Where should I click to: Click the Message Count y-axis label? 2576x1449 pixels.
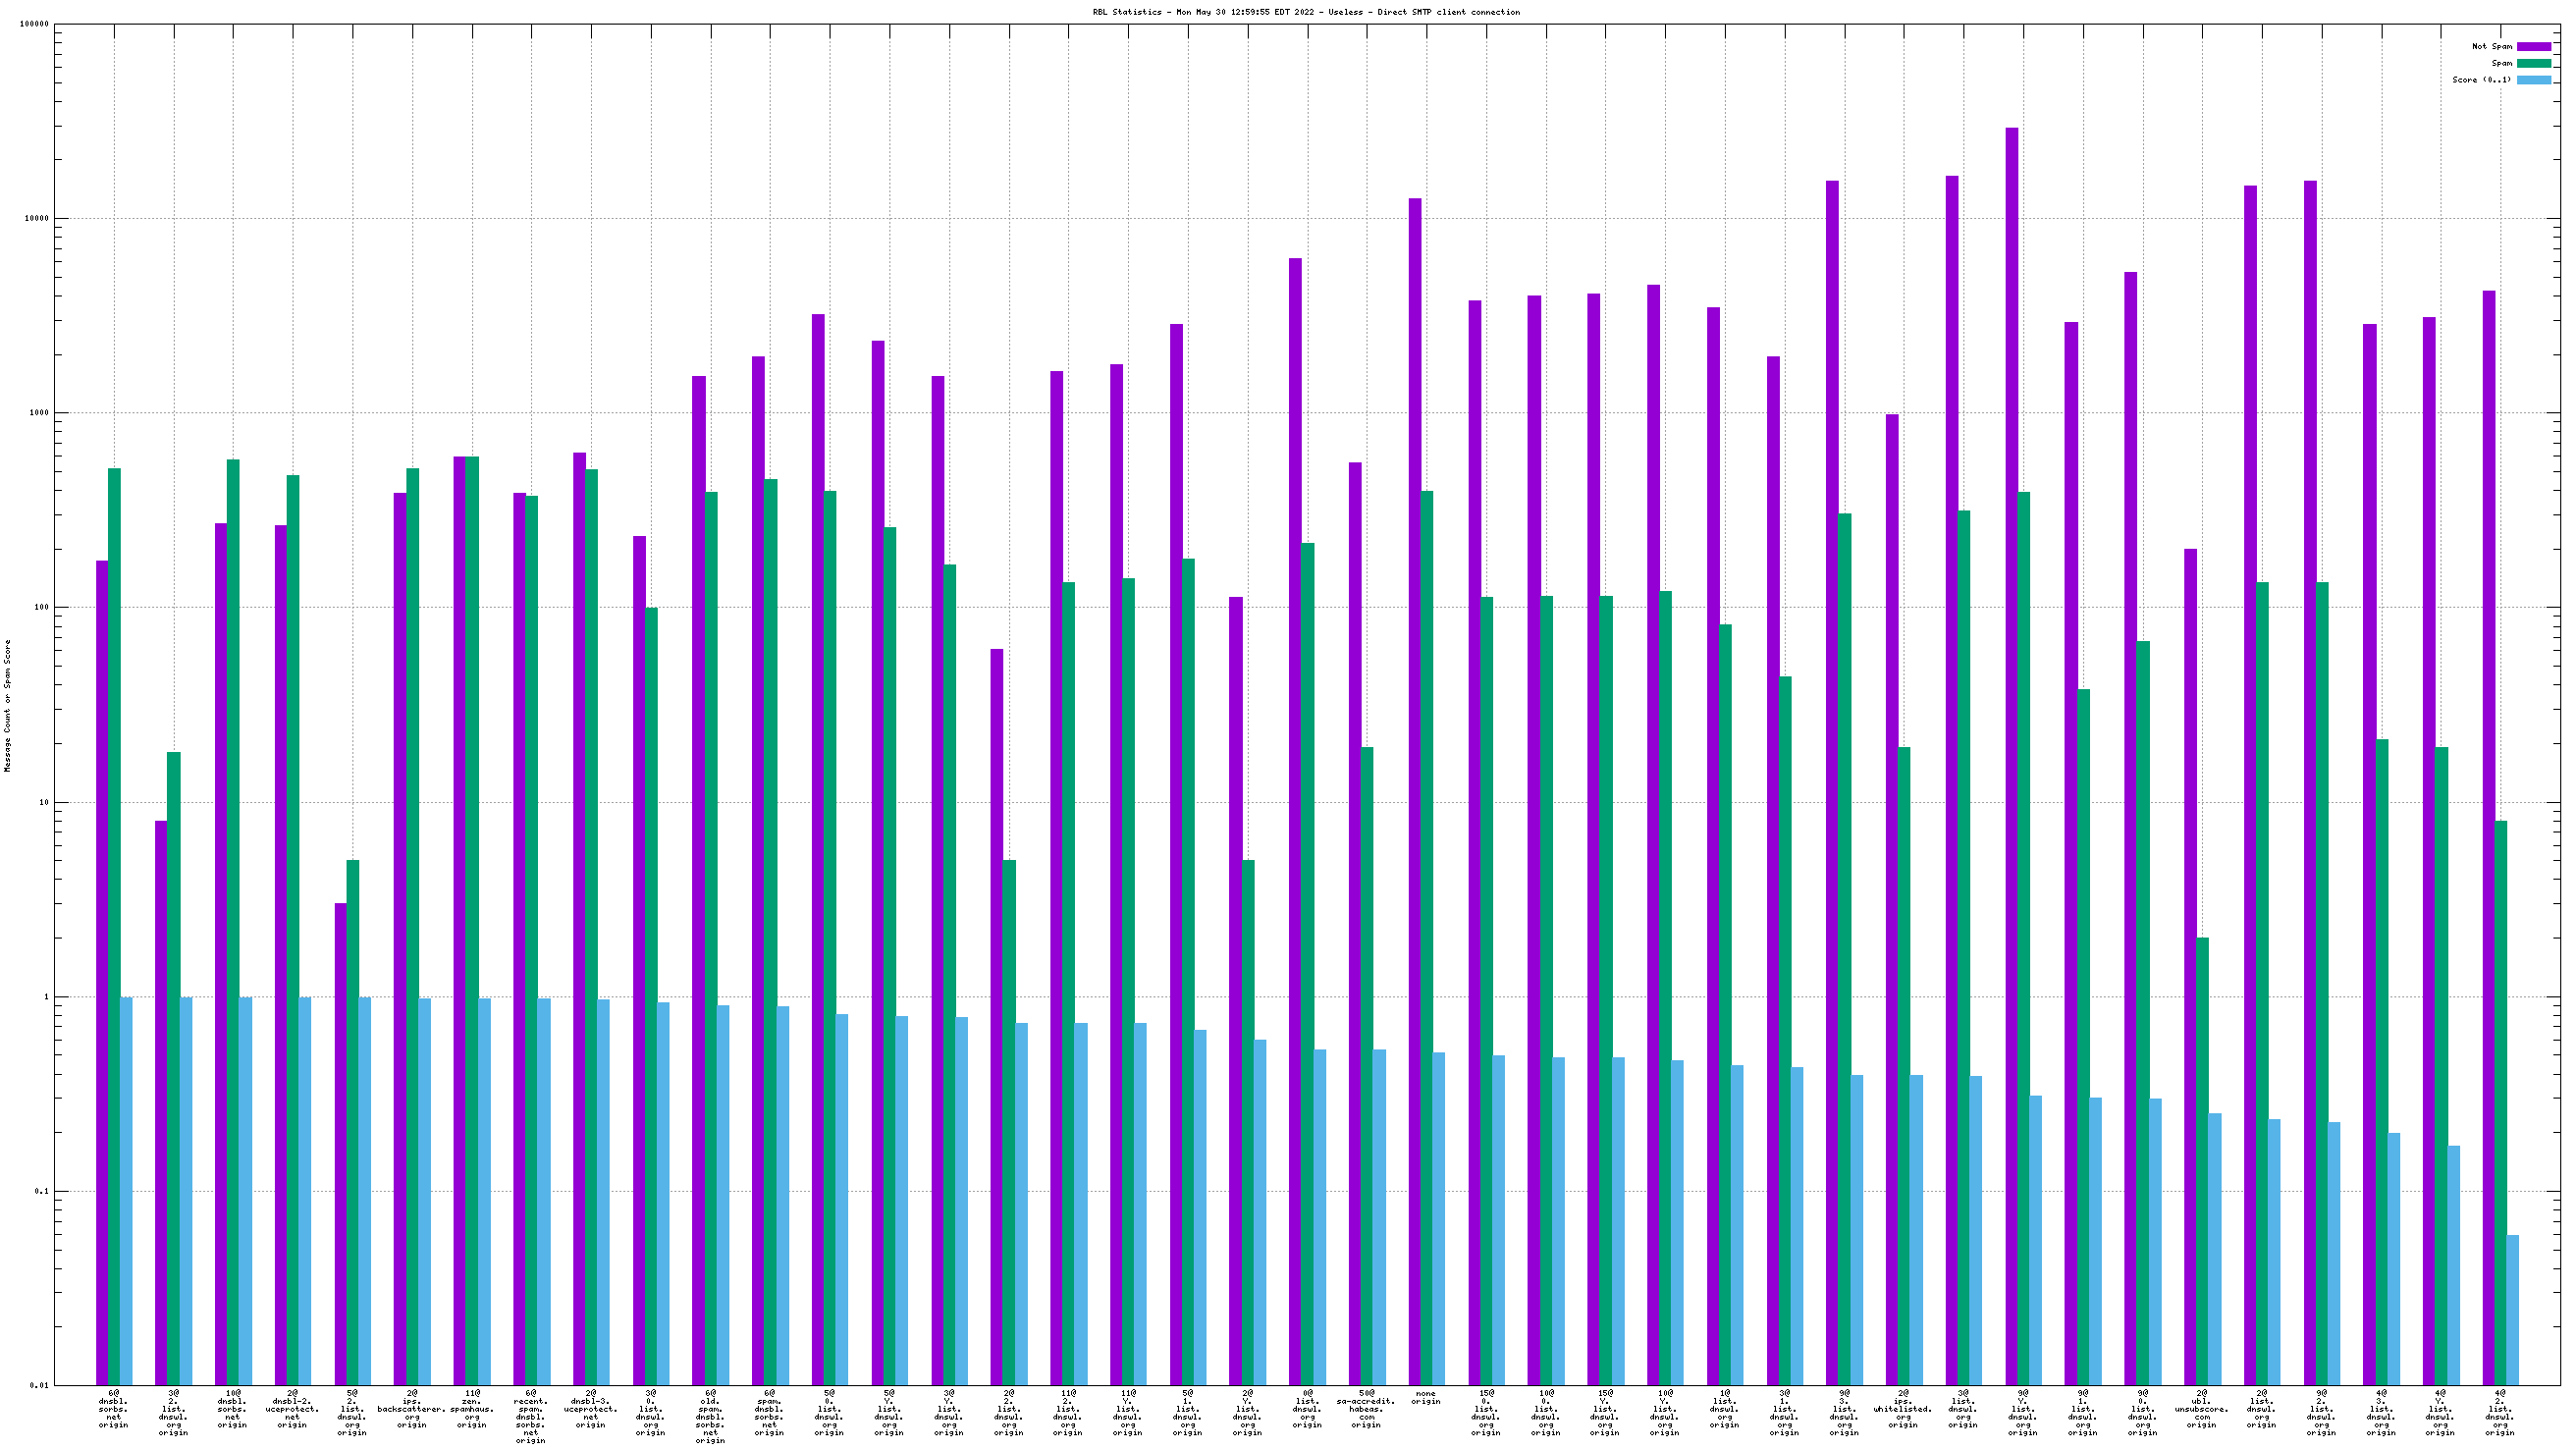pyautogui.click(x=8, y=706)
